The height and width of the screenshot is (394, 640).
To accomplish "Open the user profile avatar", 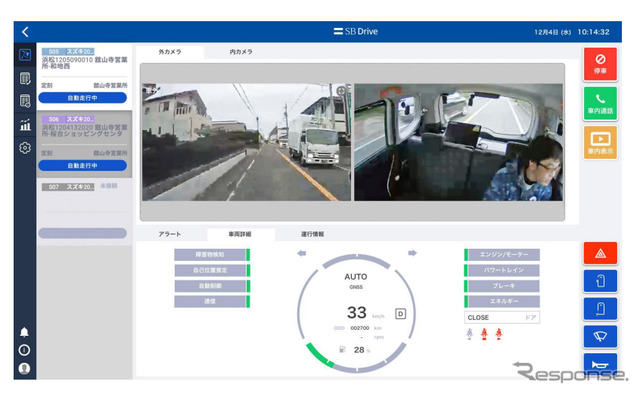I will [x=24, y=368].
